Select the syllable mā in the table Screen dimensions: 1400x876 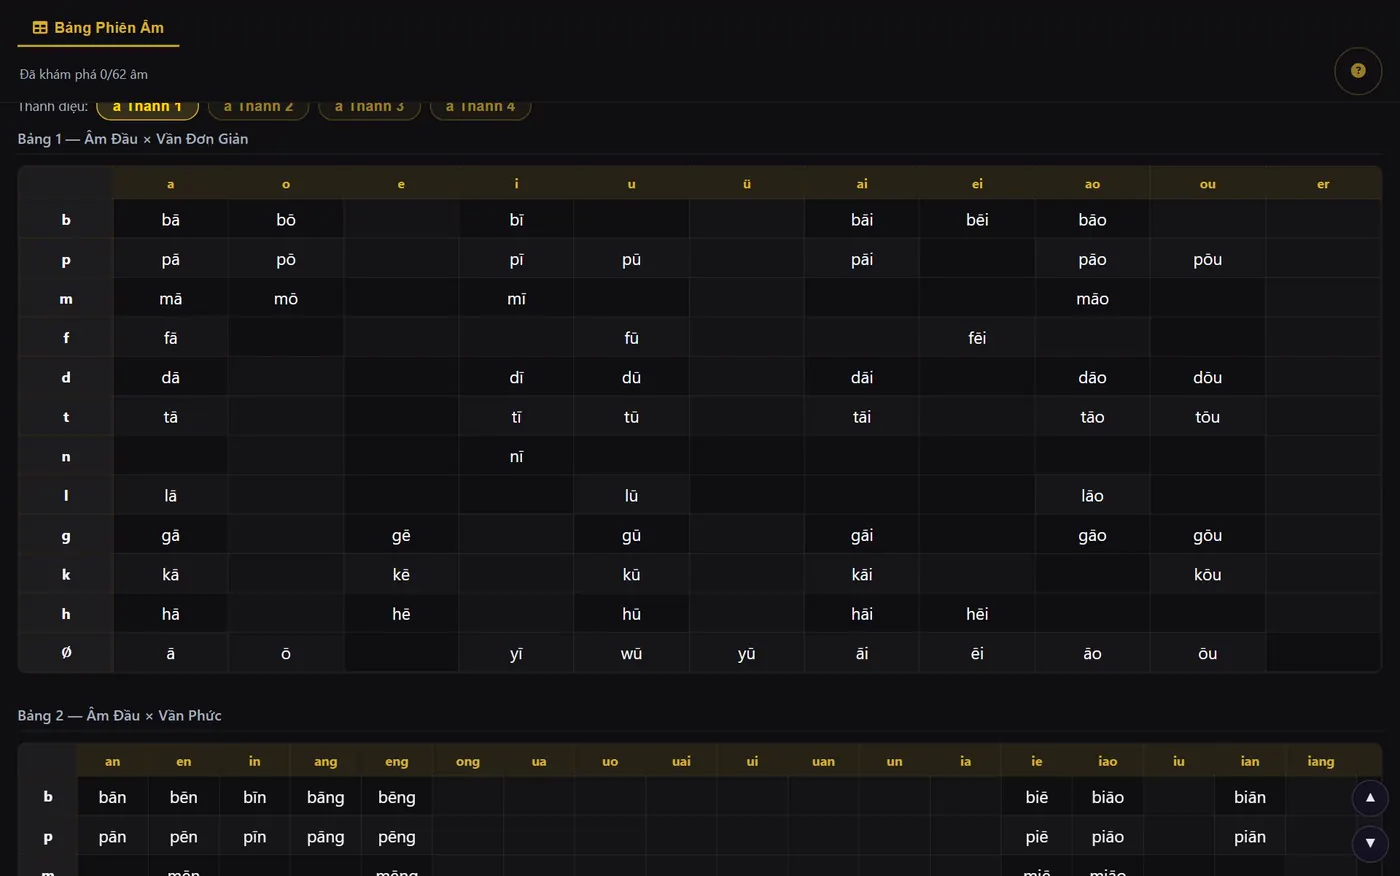pos(171,299)
